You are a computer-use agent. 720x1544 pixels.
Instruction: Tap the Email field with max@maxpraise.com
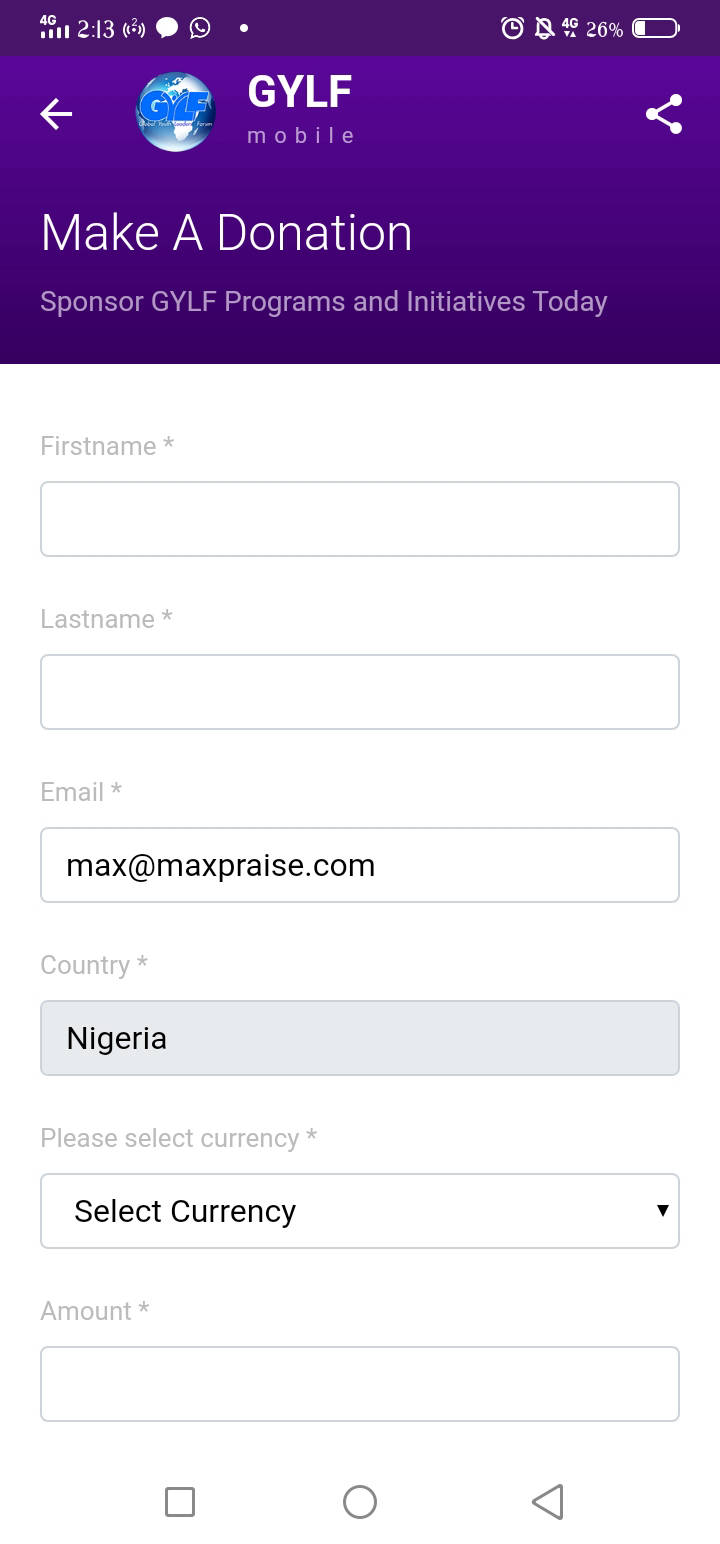[360, 865]
